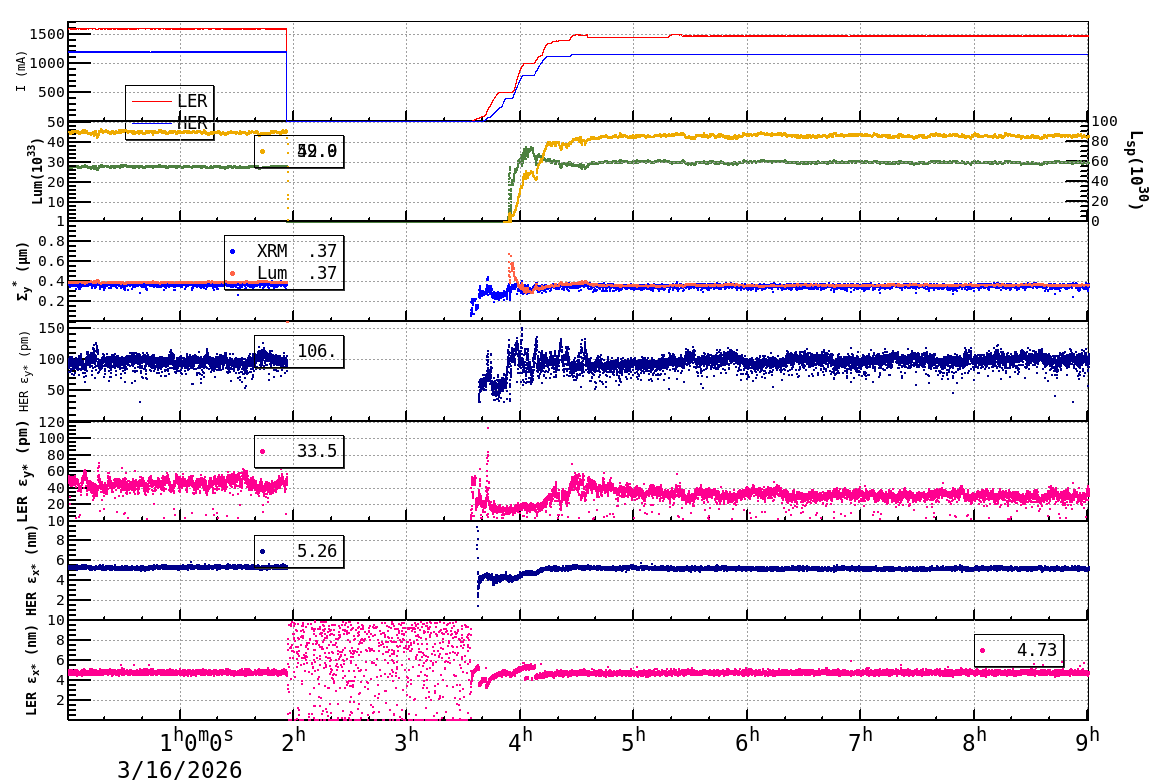
Task: Click the 1h0m0s time axis label
Action: coord(197,741)
